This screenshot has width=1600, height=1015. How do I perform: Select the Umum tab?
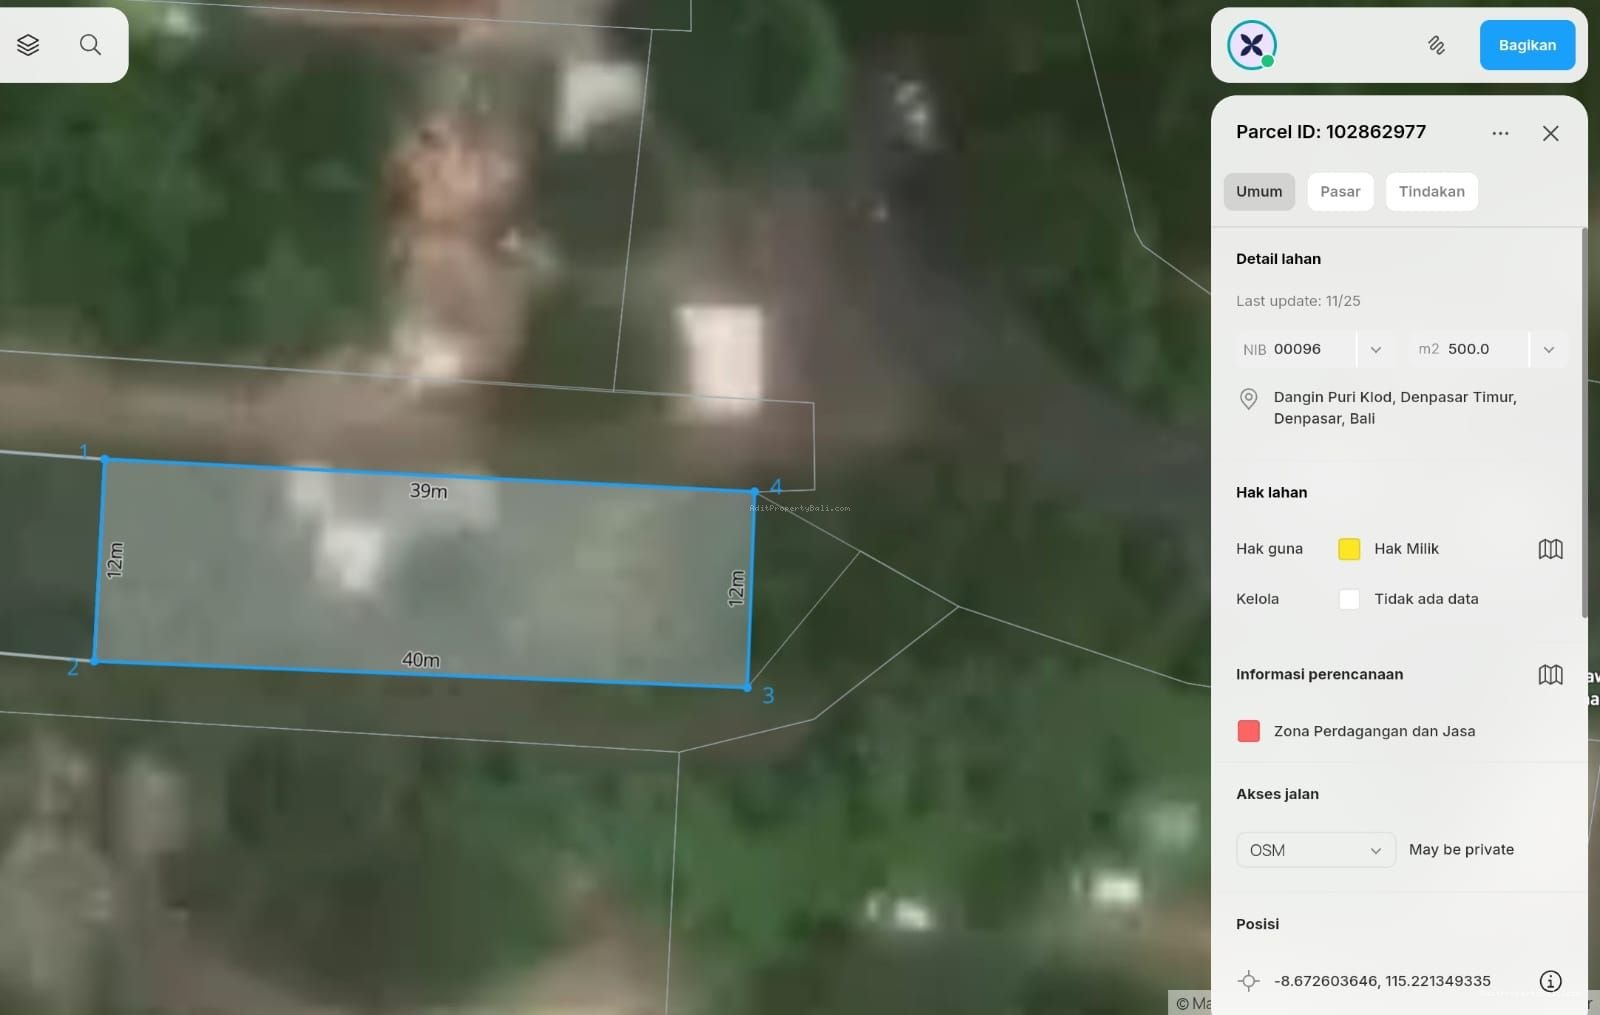pyautogui.click(x=1258, y=192)
